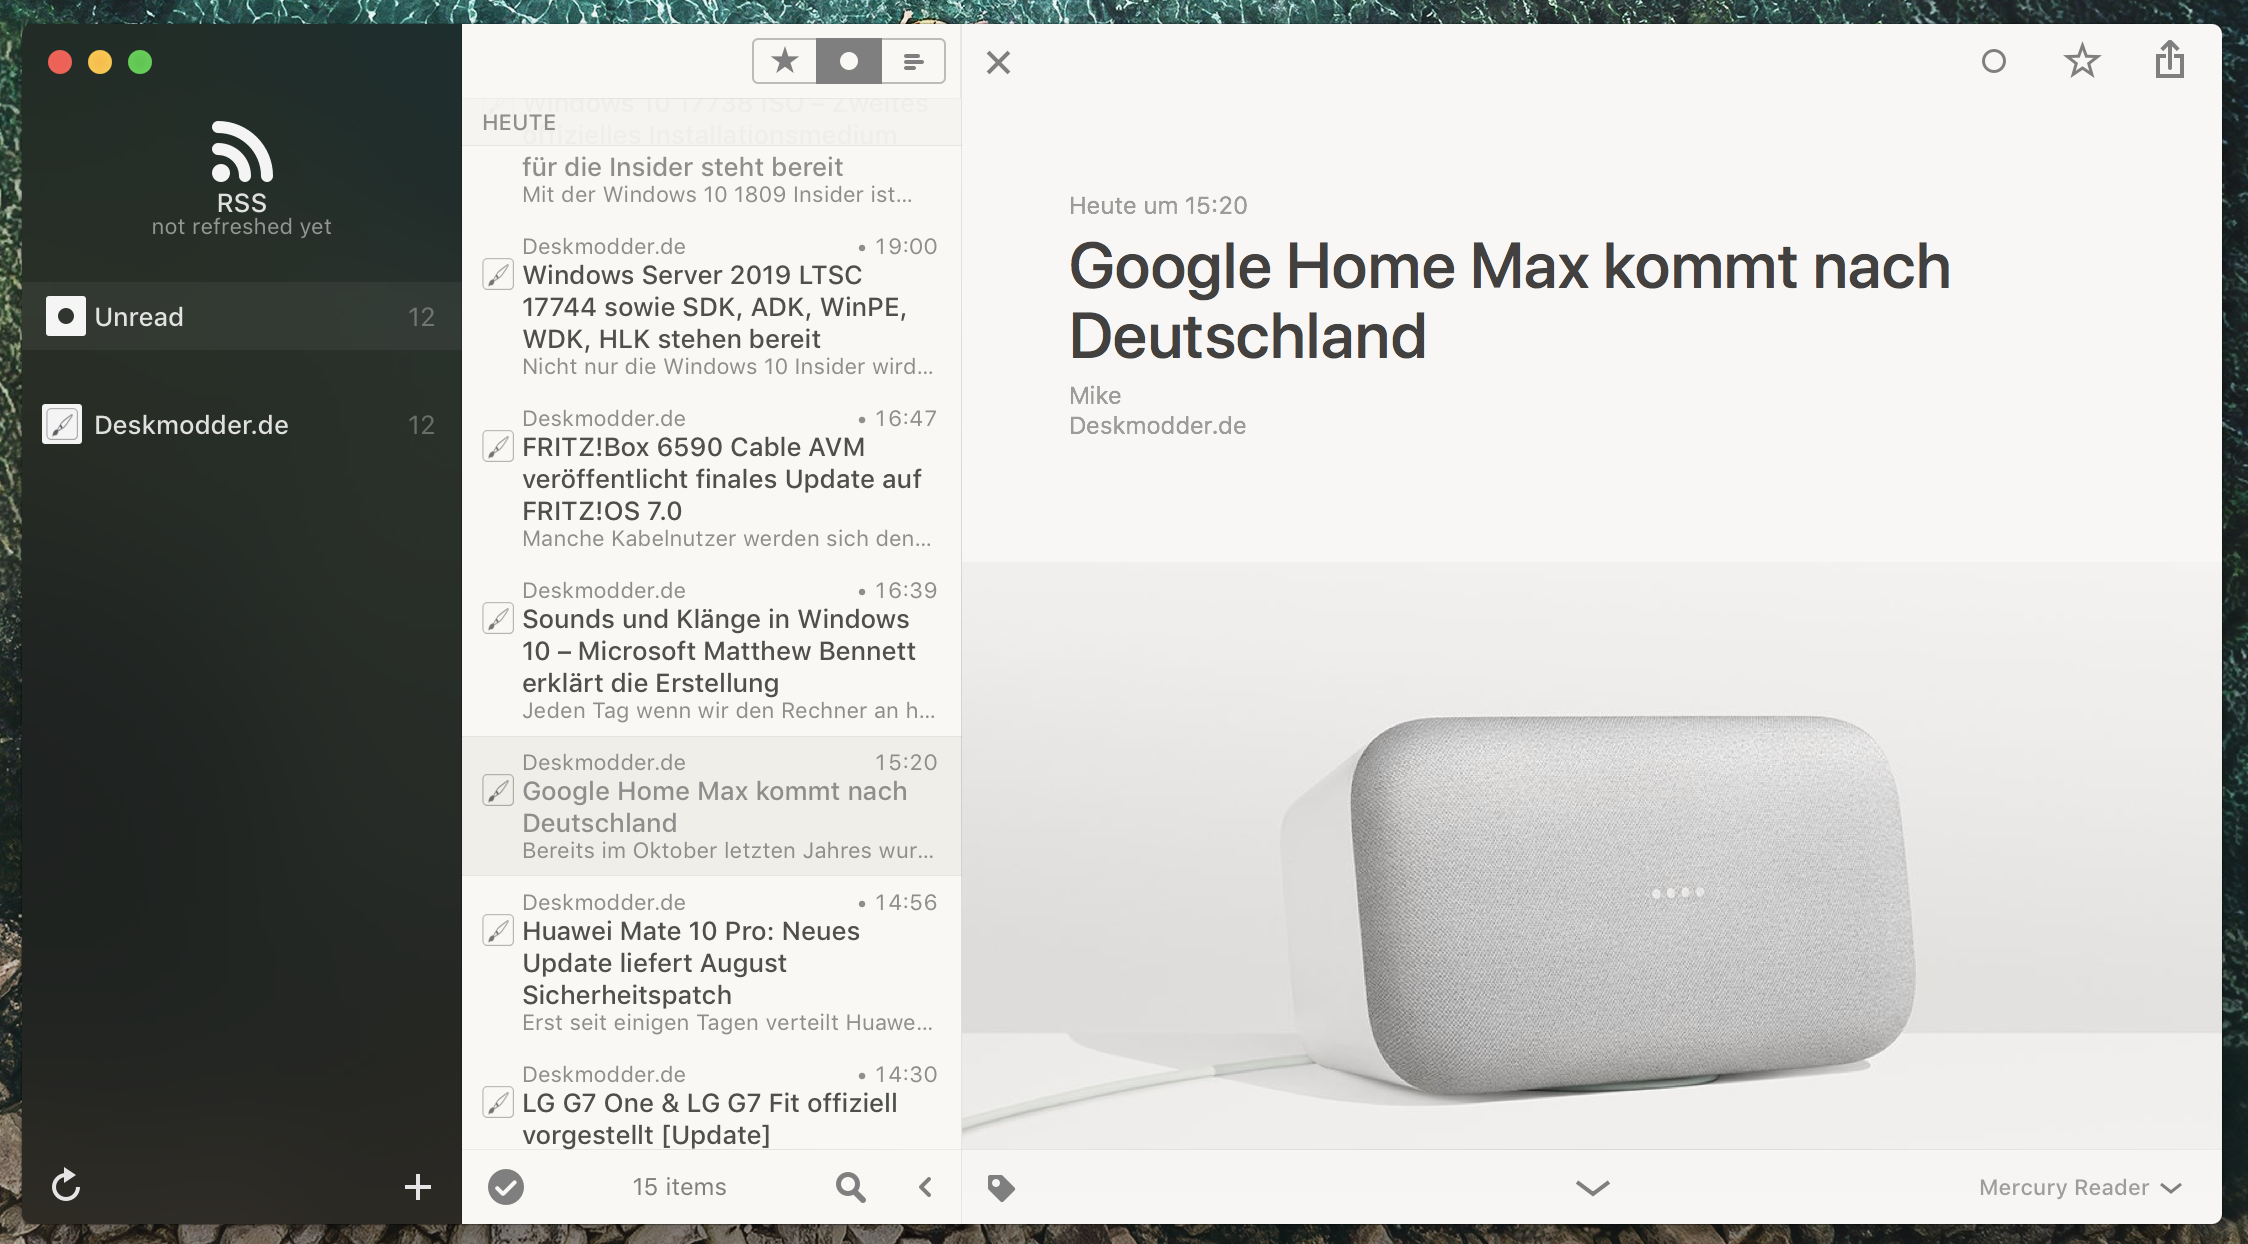Open the share menu
The width and height of the screenshot is (2248, 1244).
(2170, 59)
